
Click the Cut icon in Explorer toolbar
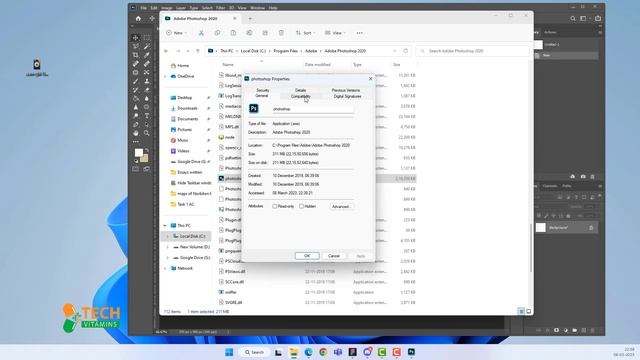point(201,33)
